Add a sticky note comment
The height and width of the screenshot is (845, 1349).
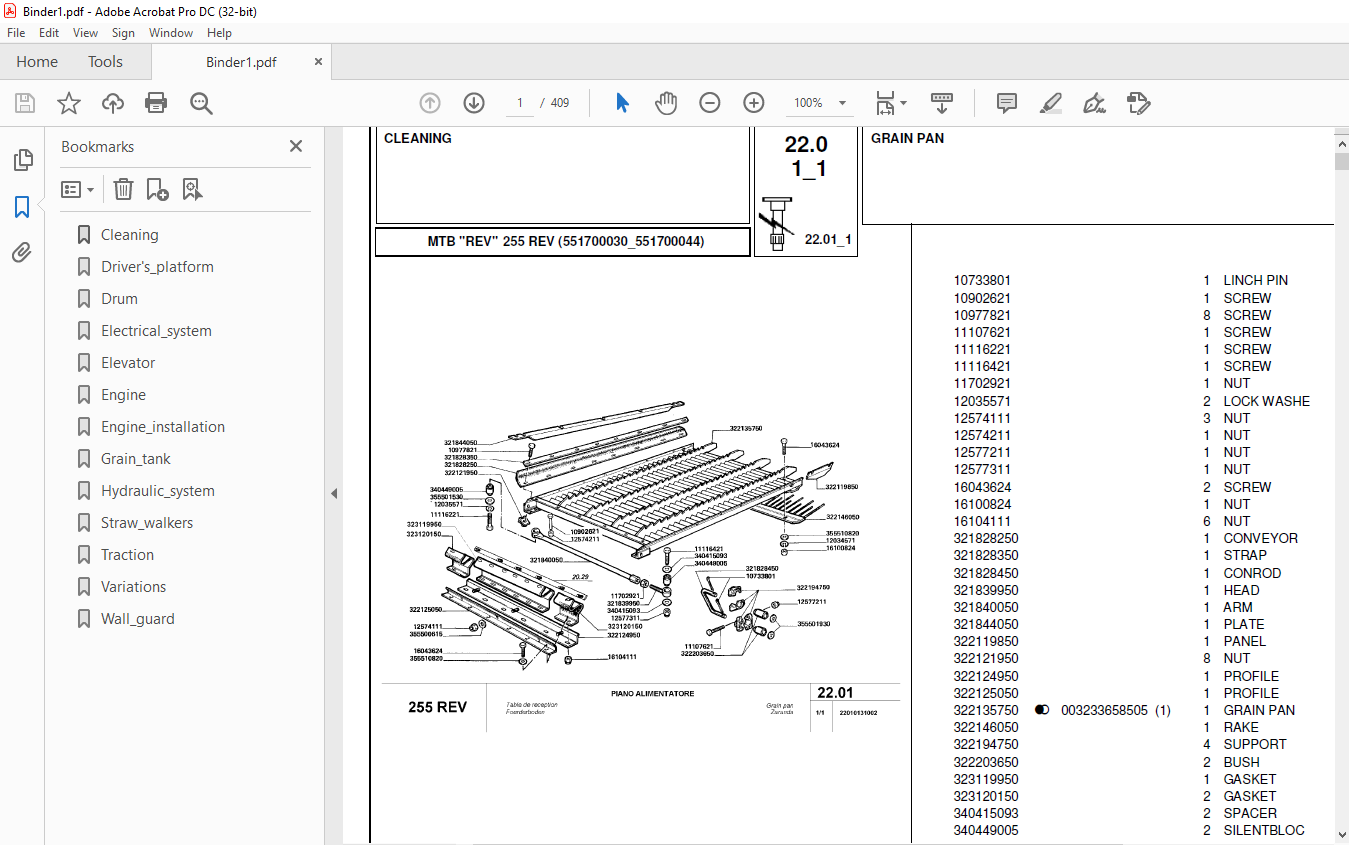click(x=1007, y=103)
